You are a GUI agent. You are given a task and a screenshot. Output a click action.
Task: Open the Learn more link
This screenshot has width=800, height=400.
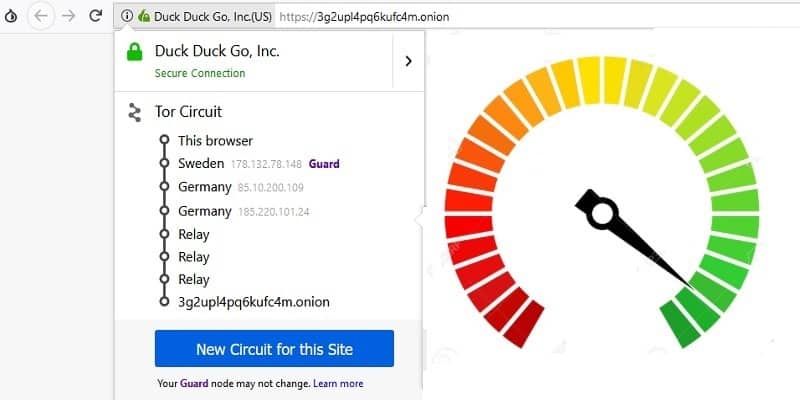(338, 383)
